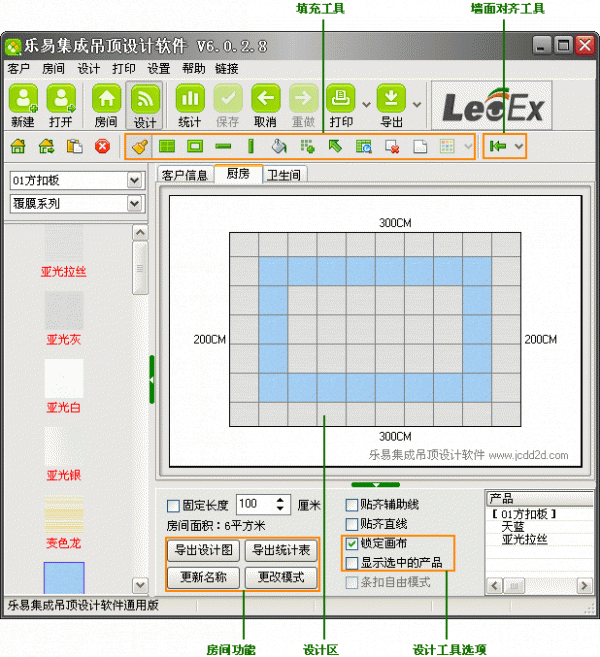The width and height of the screenshot is (600, 657).
Task: Click the 更改模式 button
Action: tap(281, 577)
